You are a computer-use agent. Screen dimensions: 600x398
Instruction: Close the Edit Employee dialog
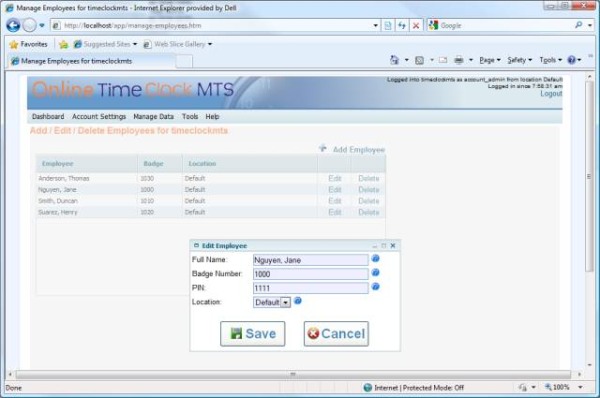393,246
